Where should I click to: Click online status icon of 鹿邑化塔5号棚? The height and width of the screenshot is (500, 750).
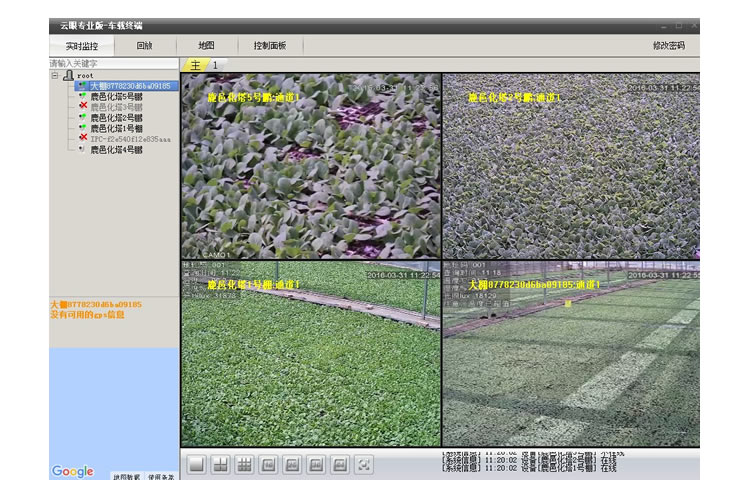click(83, 96)
